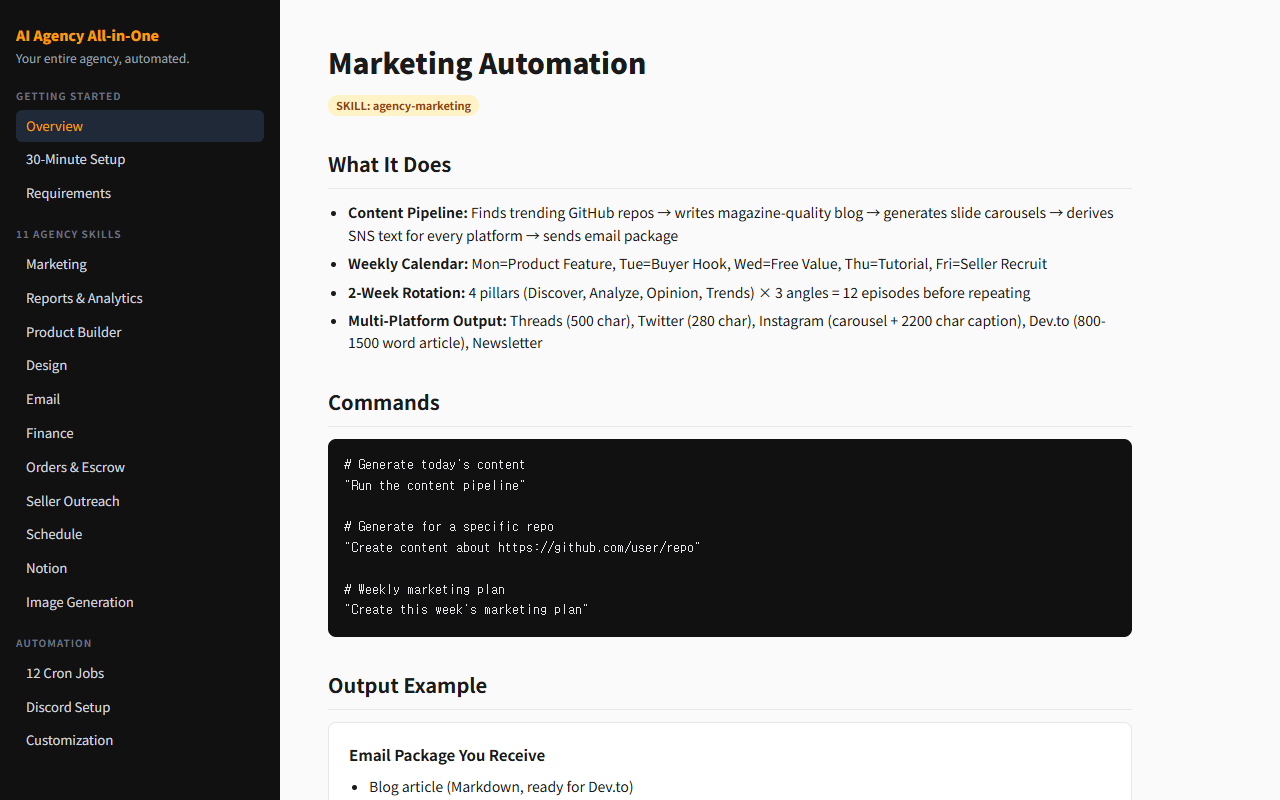Go to 30-Minute Setup
The image size is (1280, 800).
(x=75, y=159)
